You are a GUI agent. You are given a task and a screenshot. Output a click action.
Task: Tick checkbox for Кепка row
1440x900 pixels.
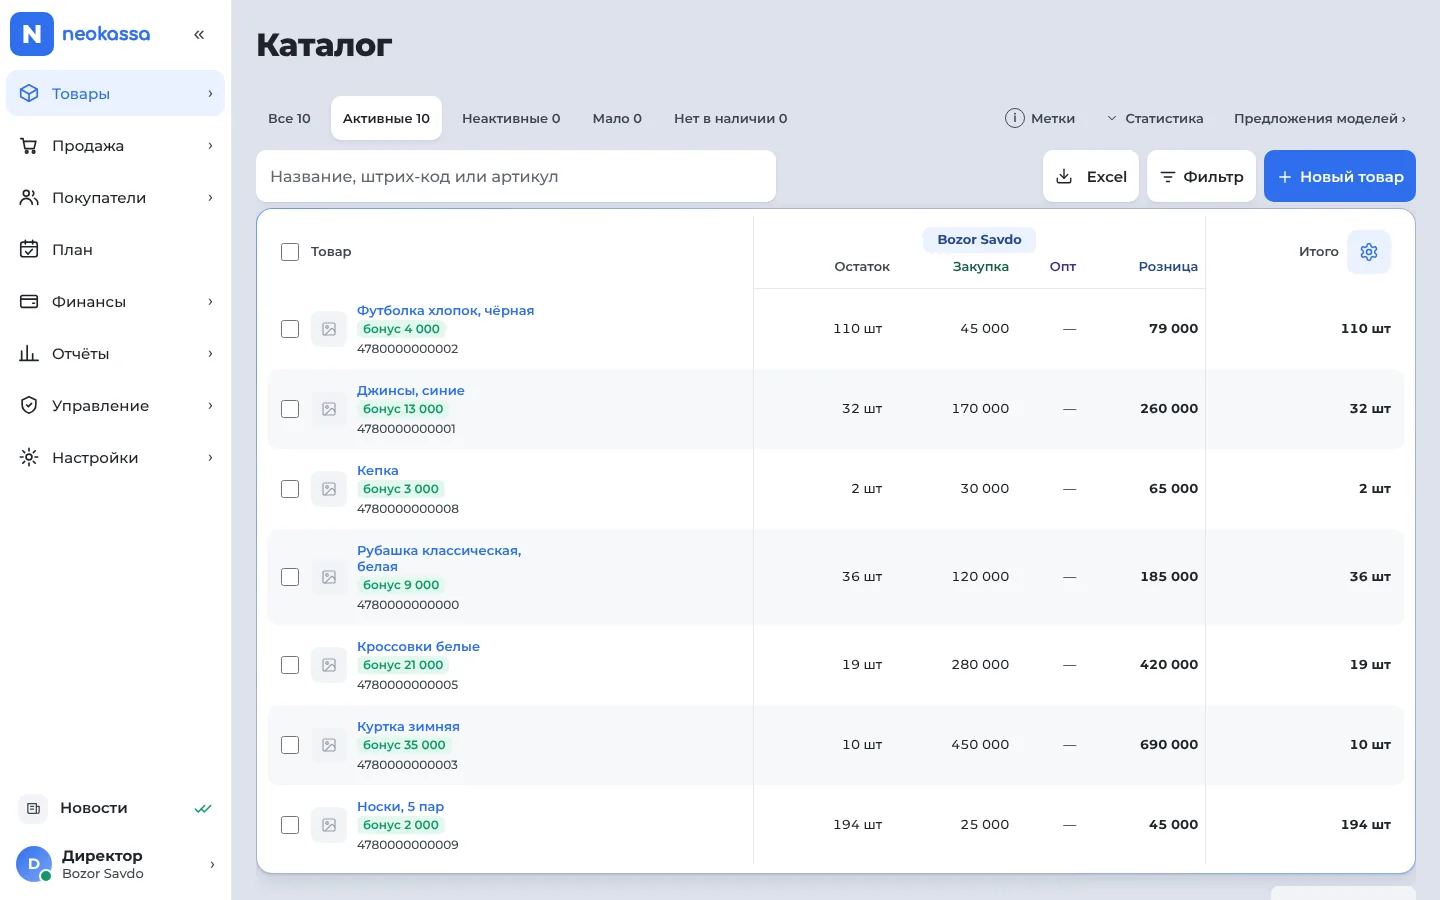(x=290, y=489)
